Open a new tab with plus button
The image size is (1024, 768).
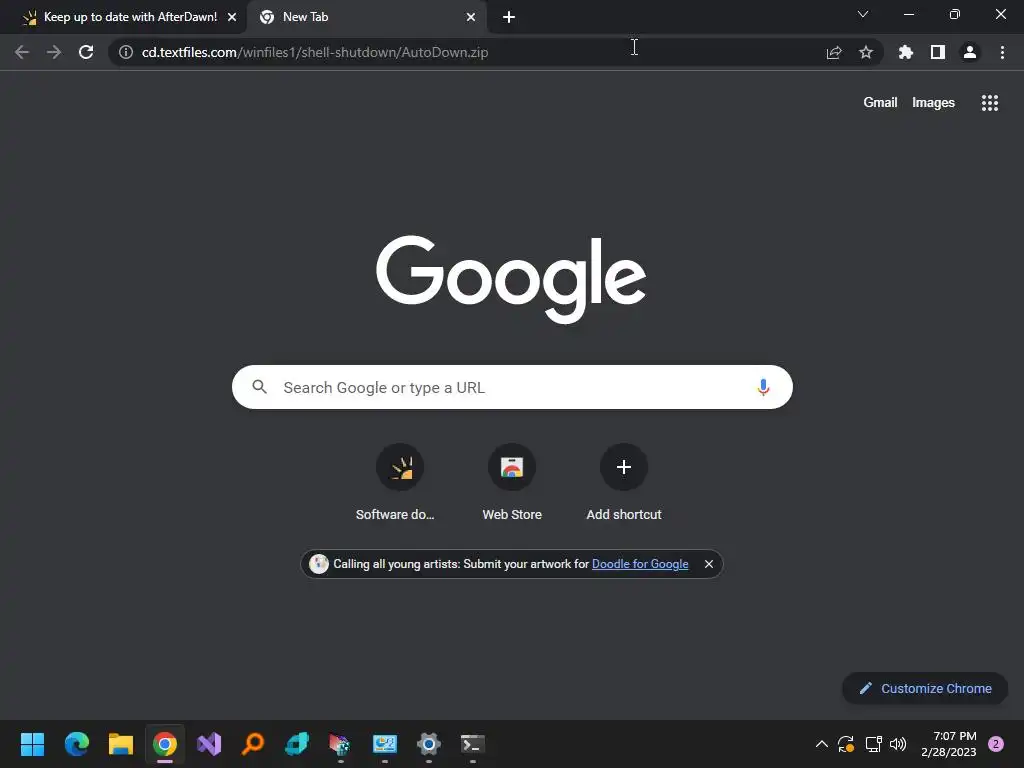(509, 17)
